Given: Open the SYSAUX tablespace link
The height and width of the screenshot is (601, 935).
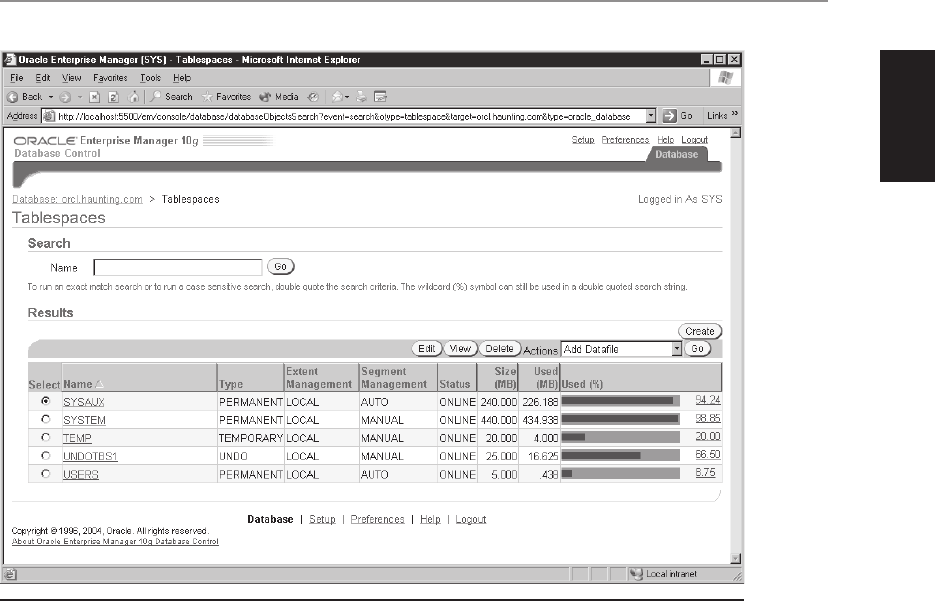Looking at the screenshot, I should pos(83,402).
